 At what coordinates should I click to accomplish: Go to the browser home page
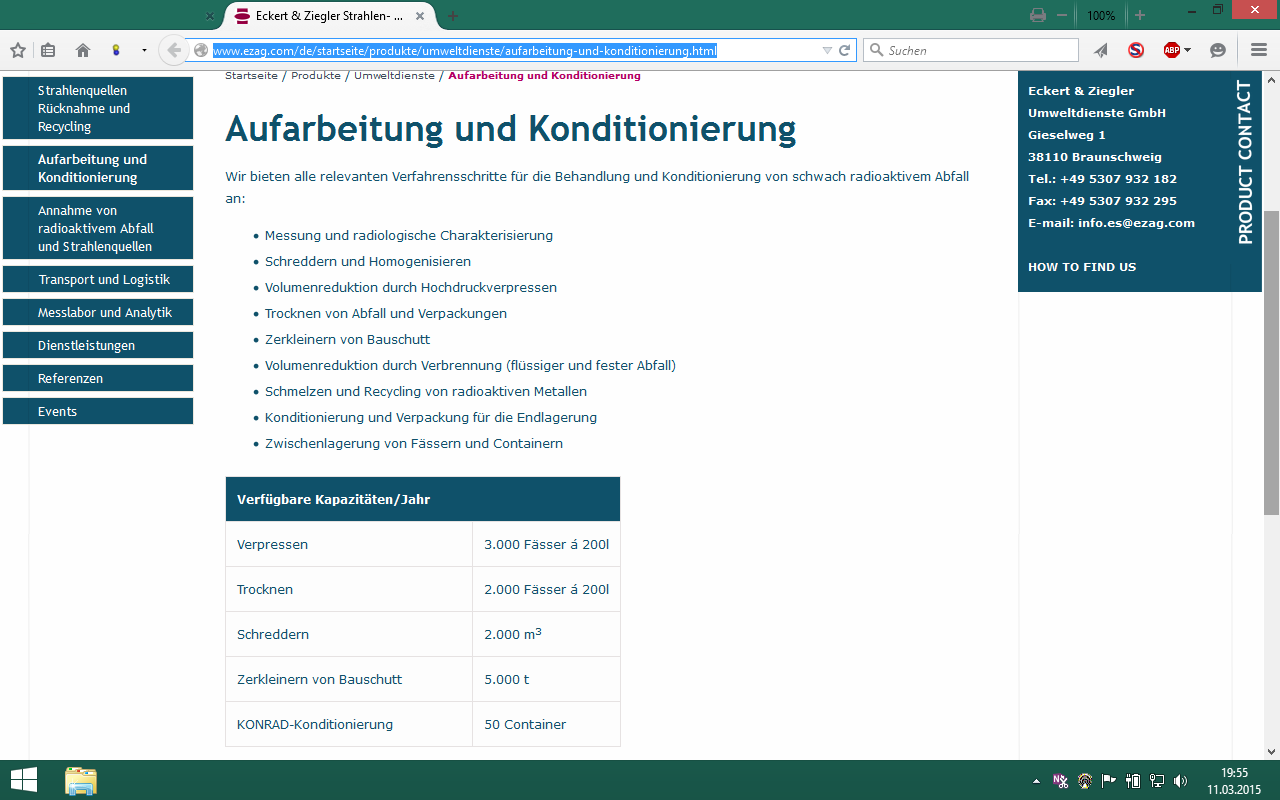(83, 50)
